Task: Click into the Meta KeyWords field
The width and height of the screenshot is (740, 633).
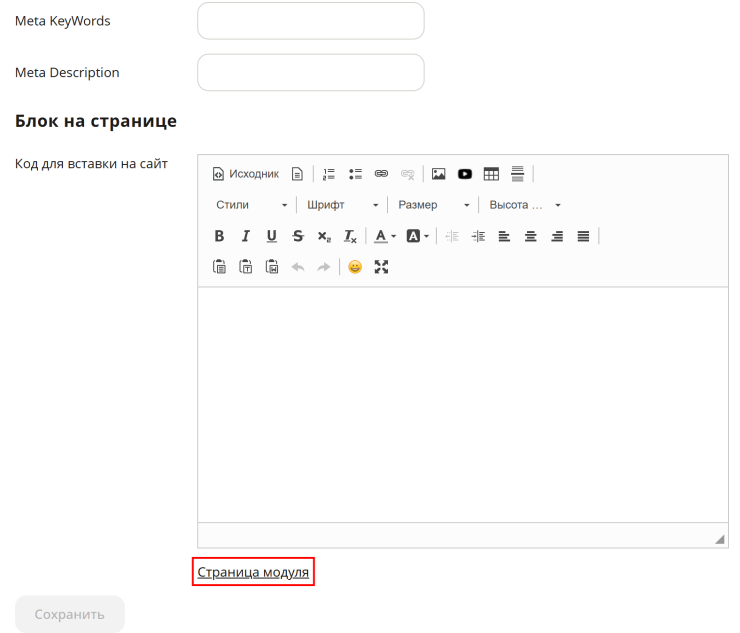Action: (311, 21)
